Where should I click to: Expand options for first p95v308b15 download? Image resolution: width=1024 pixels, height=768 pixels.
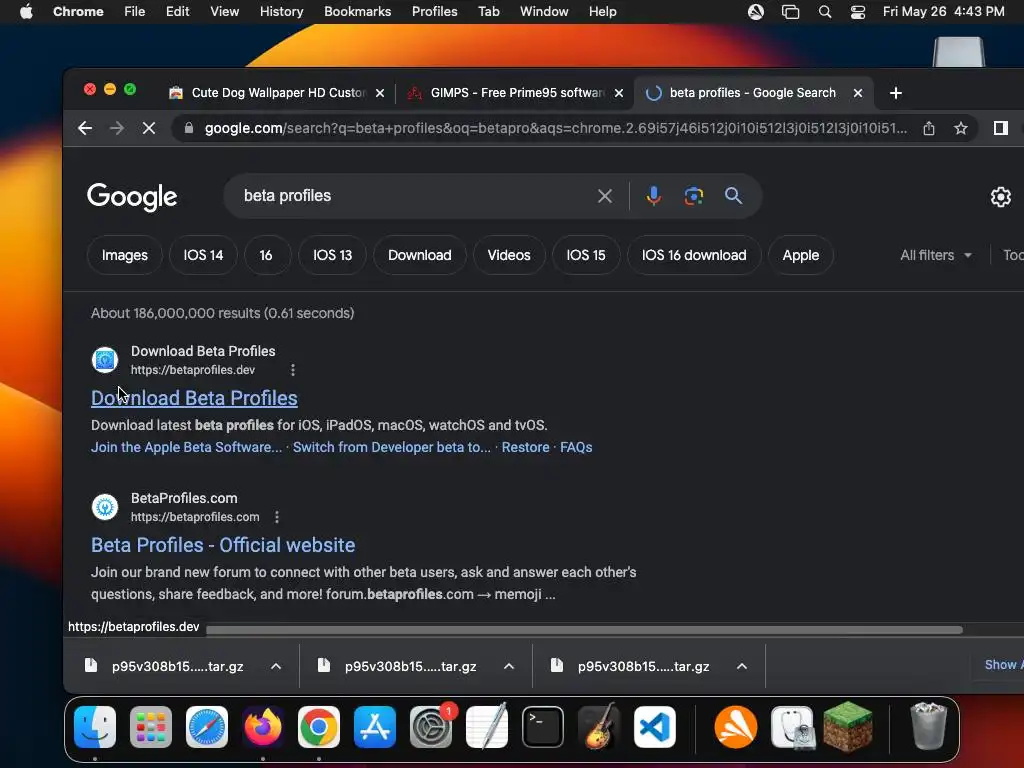(276, 667)
